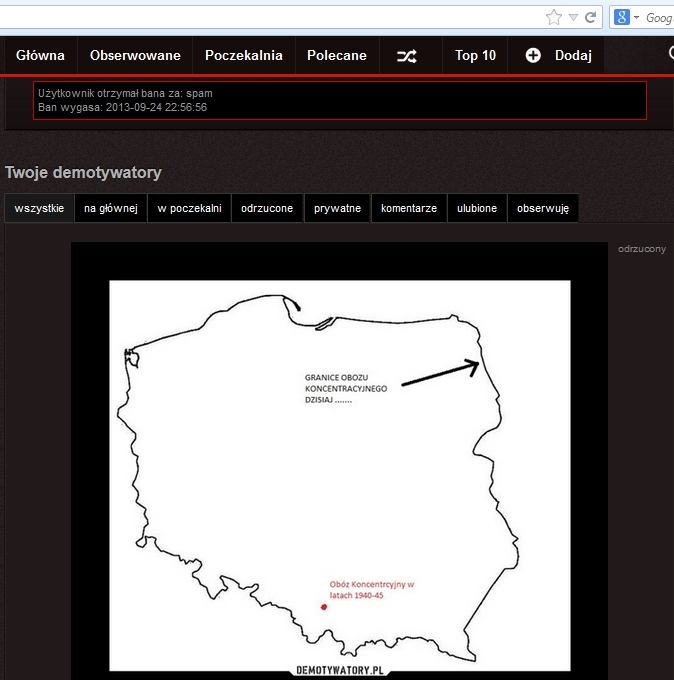Open the address bar history dropdown arrow
Screen dimensions: 674x680
573,17
